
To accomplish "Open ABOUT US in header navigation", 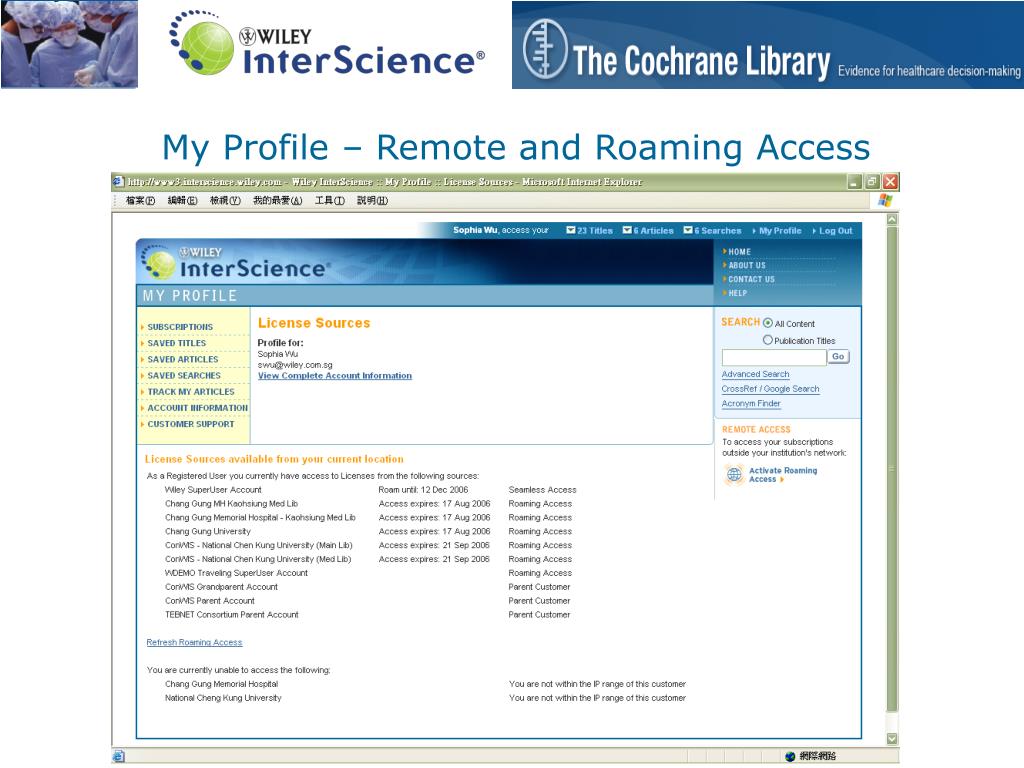I will [746, 265].
